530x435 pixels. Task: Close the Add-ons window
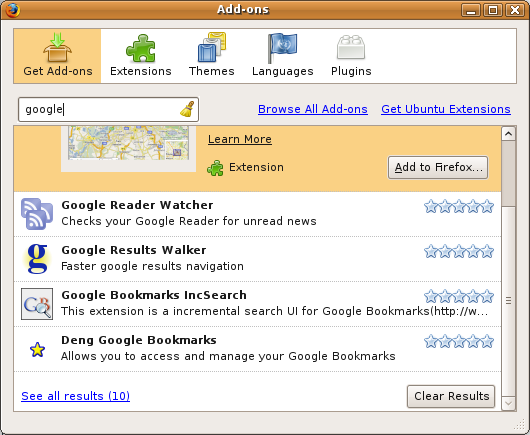coord(515,10)
